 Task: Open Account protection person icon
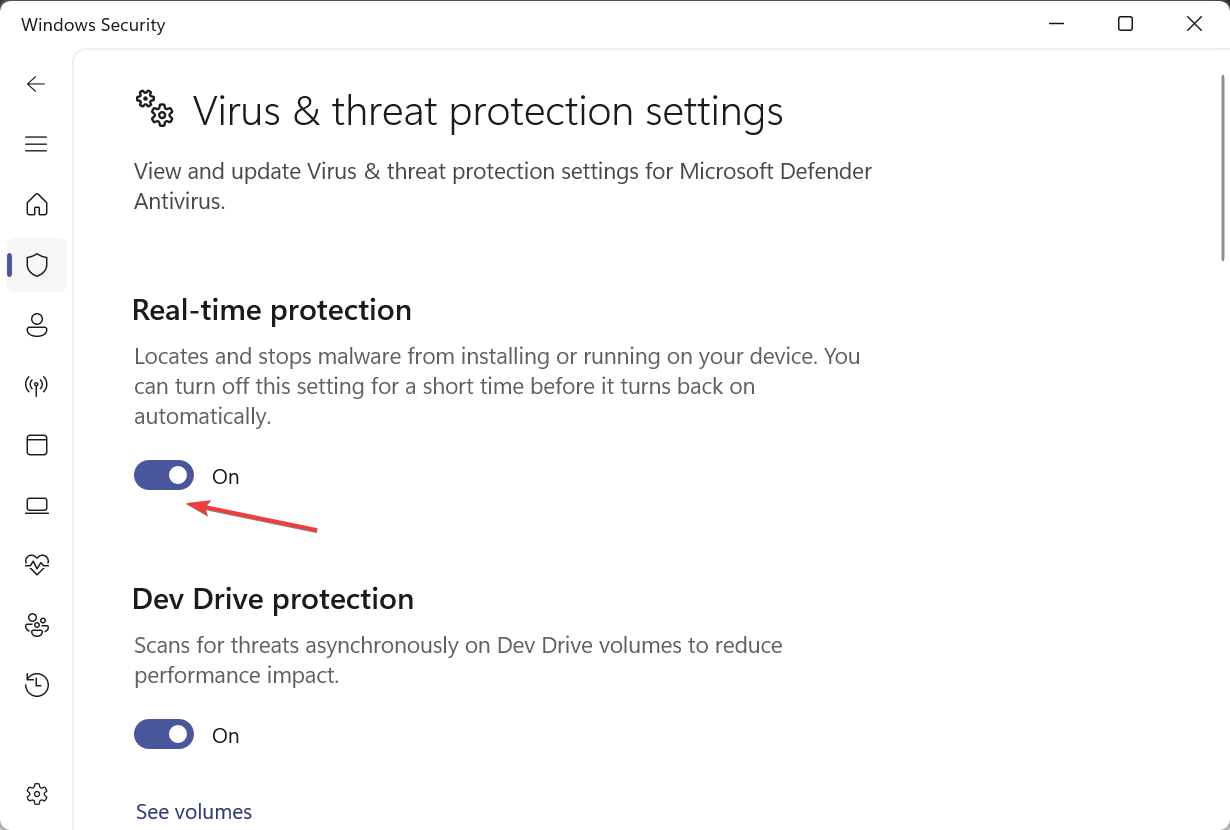click(37, 325)
